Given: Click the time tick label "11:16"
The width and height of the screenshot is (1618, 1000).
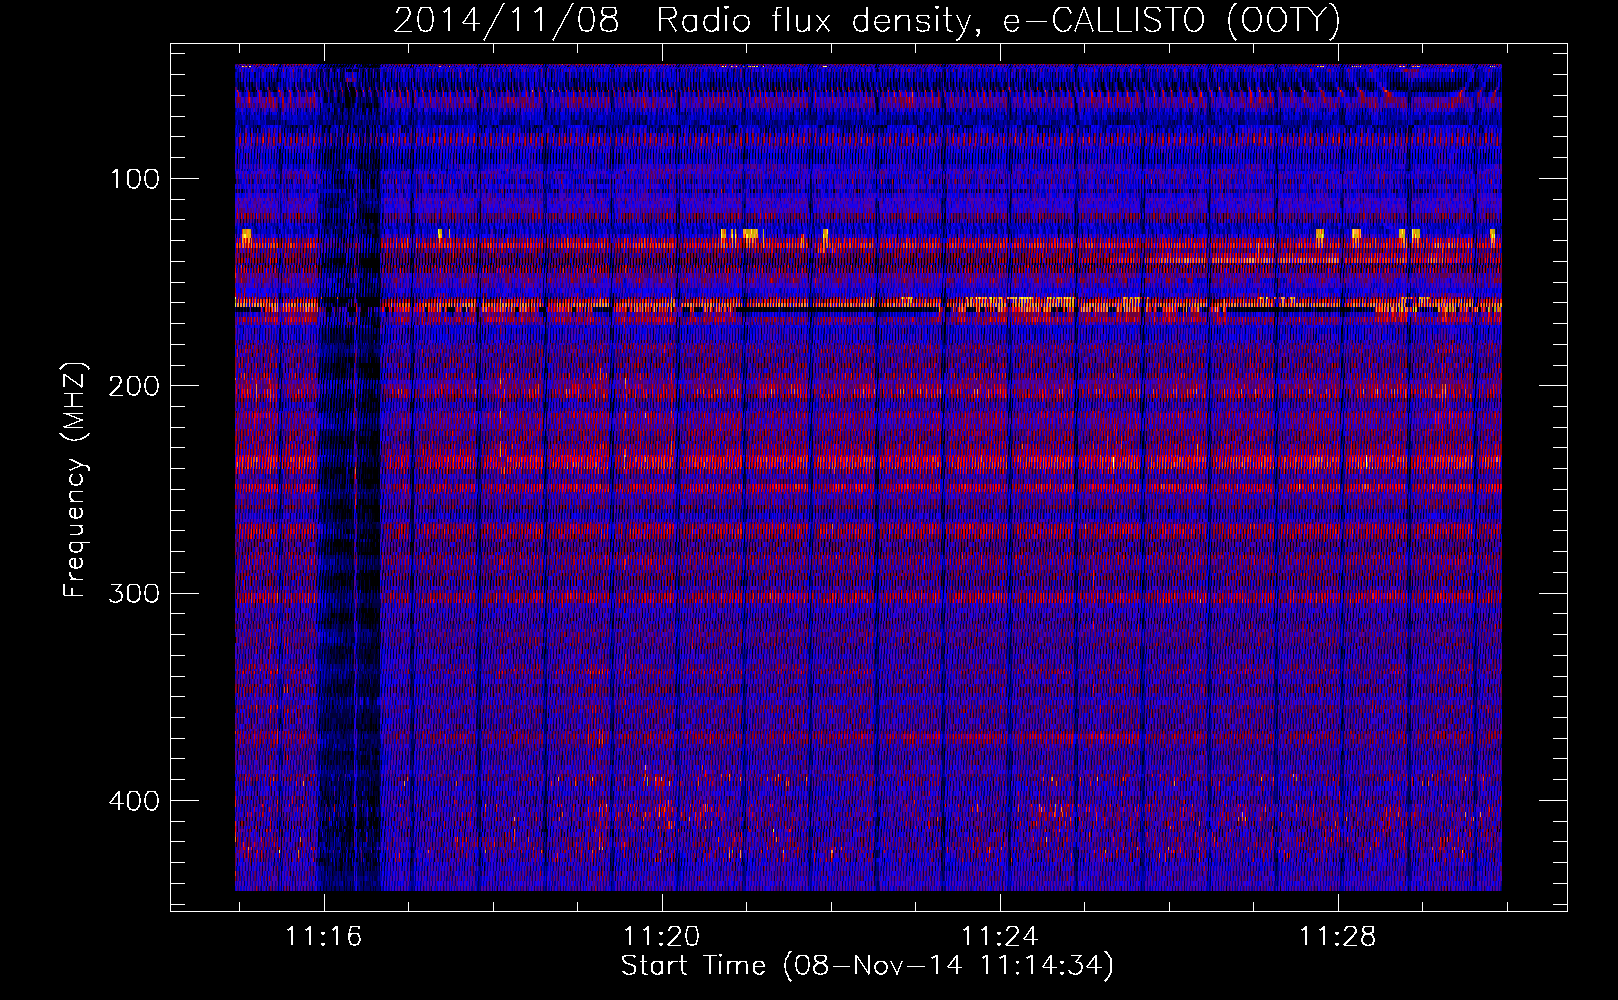Looking at the screenshot, I should click(x=323, y=937).
